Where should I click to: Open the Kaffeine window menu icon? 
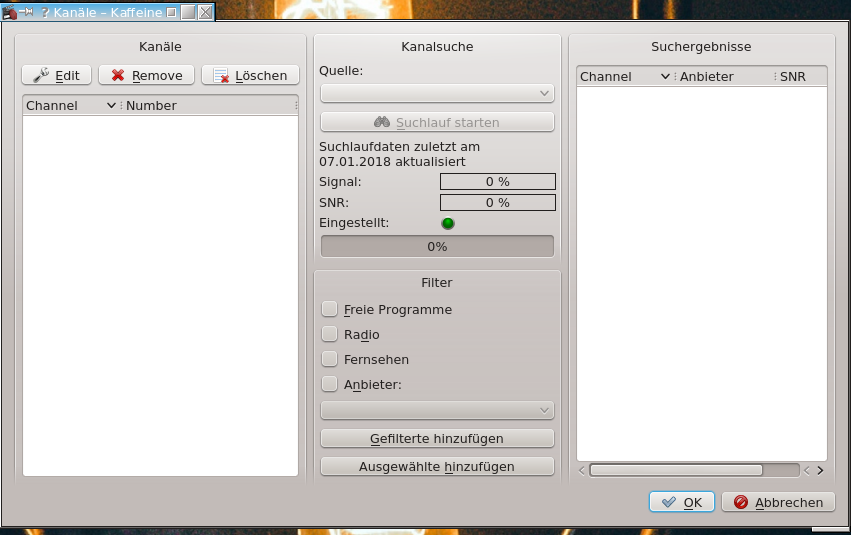[9, 13]
